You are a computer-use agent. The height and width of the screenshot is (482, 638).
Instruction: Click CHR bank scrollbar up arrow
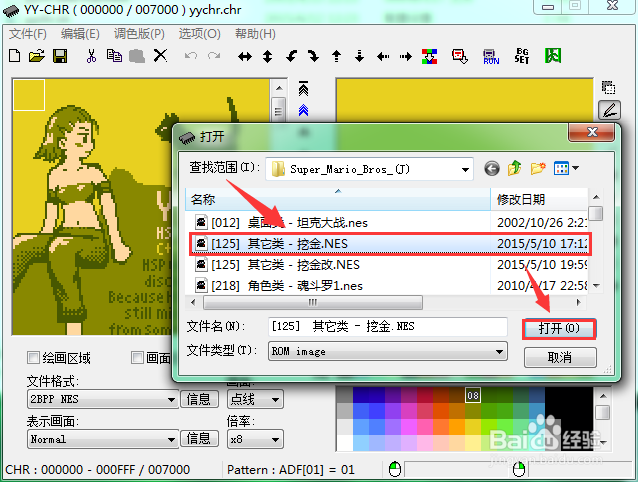[279, 88]
